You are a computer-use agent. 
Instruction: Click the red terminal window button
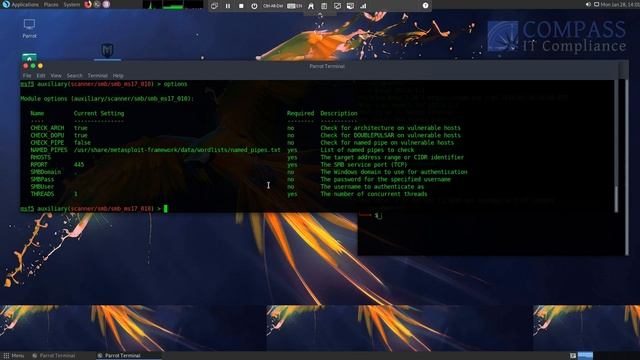coord(25,66)
